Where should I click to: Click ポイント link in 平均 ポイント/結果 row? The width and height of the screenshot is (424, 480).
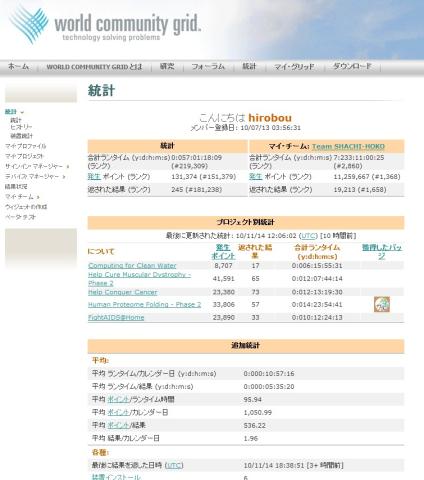118,425
